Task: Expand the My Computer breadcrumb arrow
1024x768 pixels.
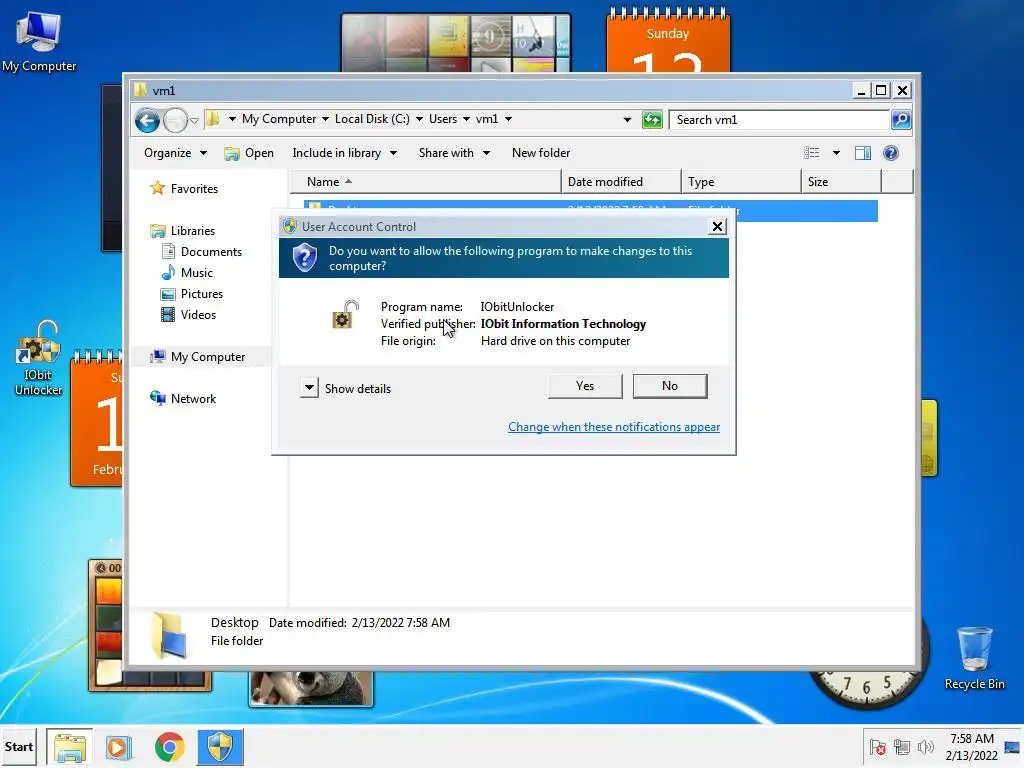Action: (325, 119)
